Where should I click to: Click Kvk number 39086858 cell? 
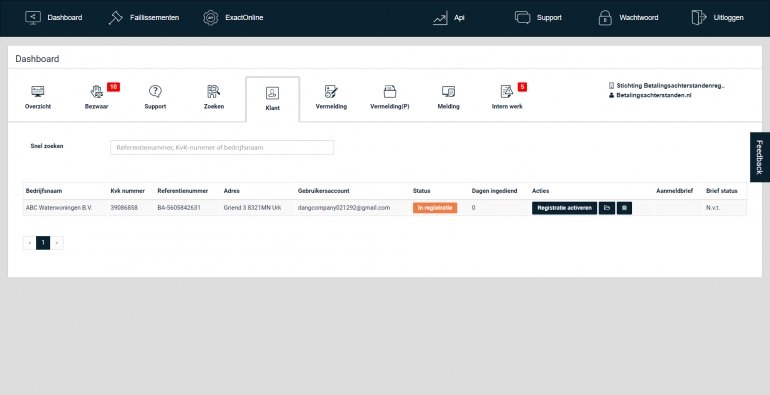pyautogui.click(x=124, y=208)
